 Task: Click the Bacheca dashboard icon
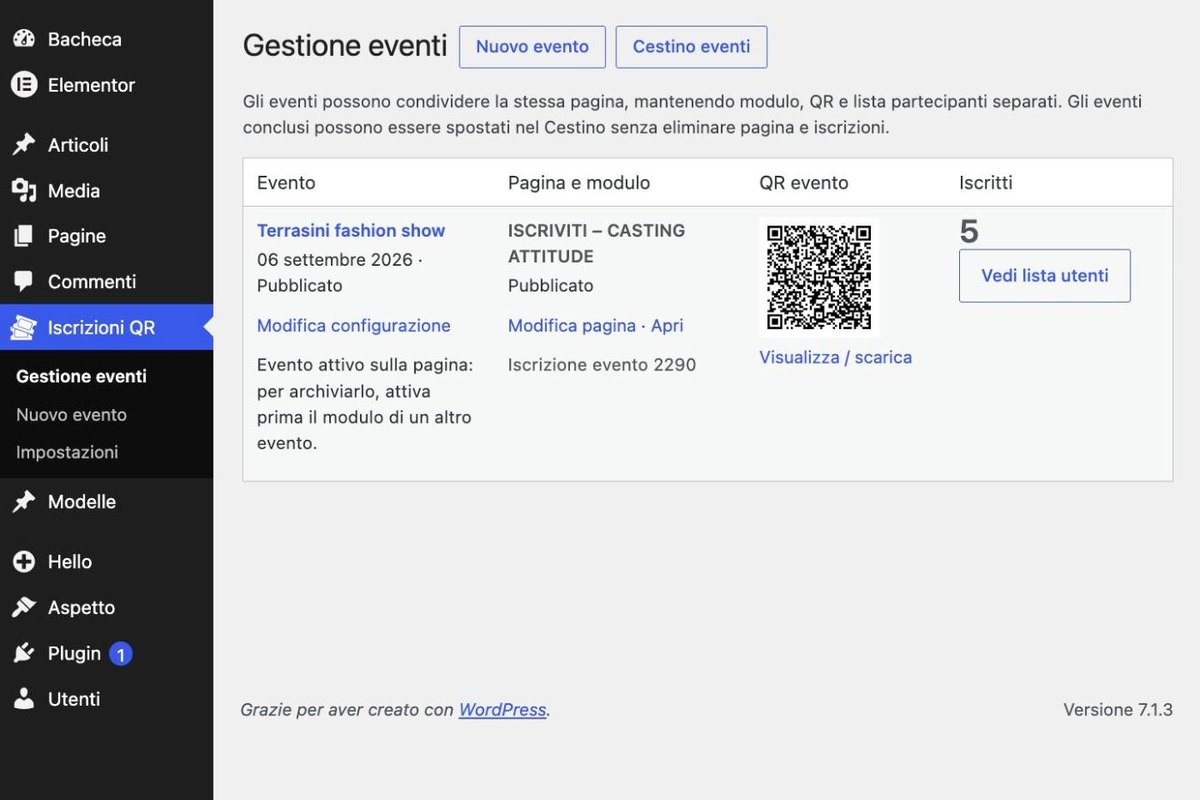24,39
